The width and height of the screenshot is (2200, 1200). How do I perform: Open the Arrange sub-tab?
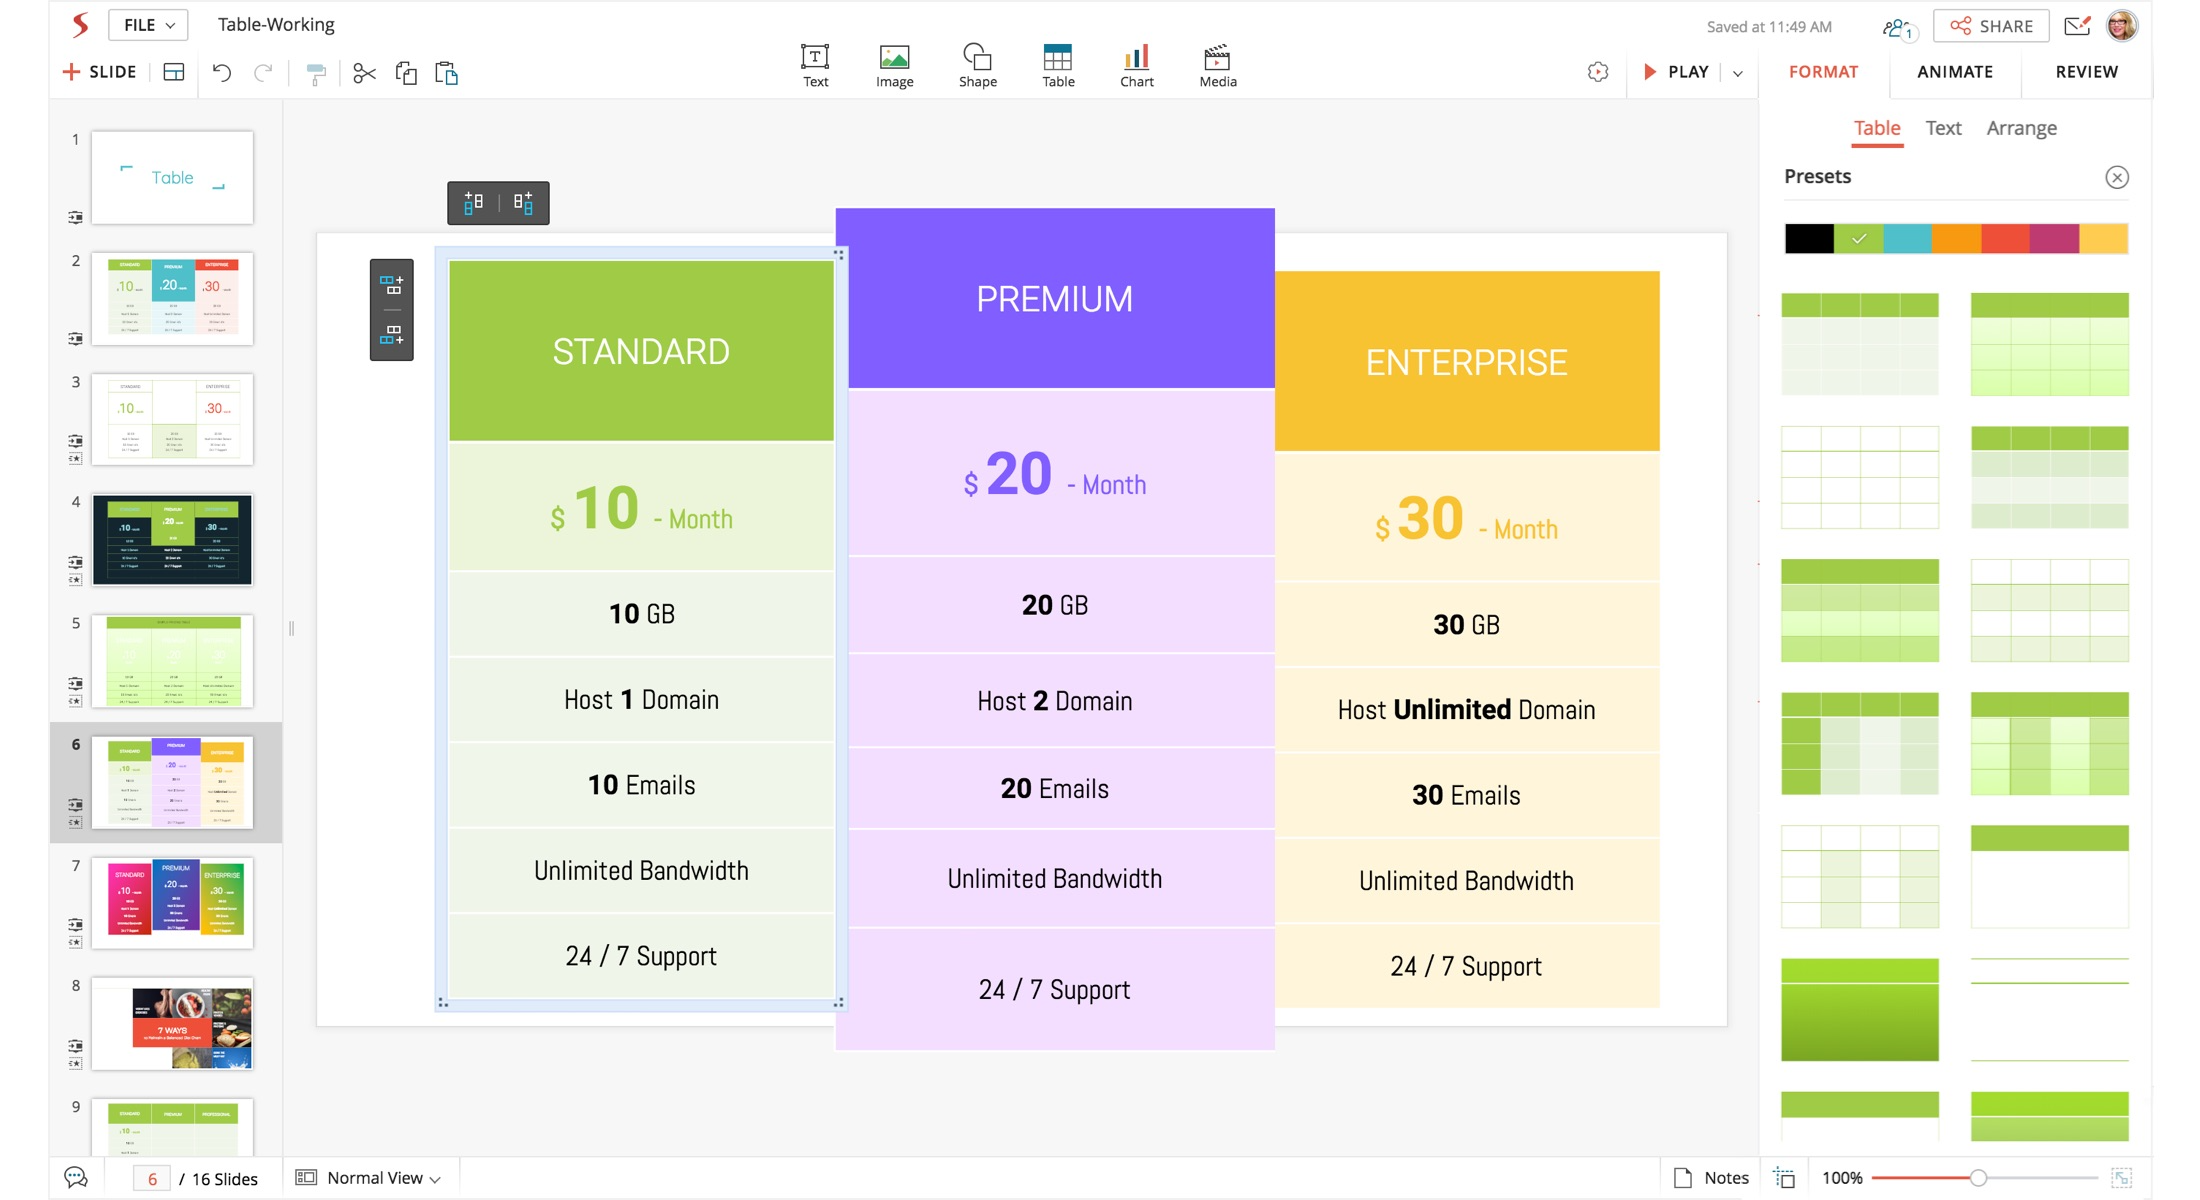[x=2021, y=128]
